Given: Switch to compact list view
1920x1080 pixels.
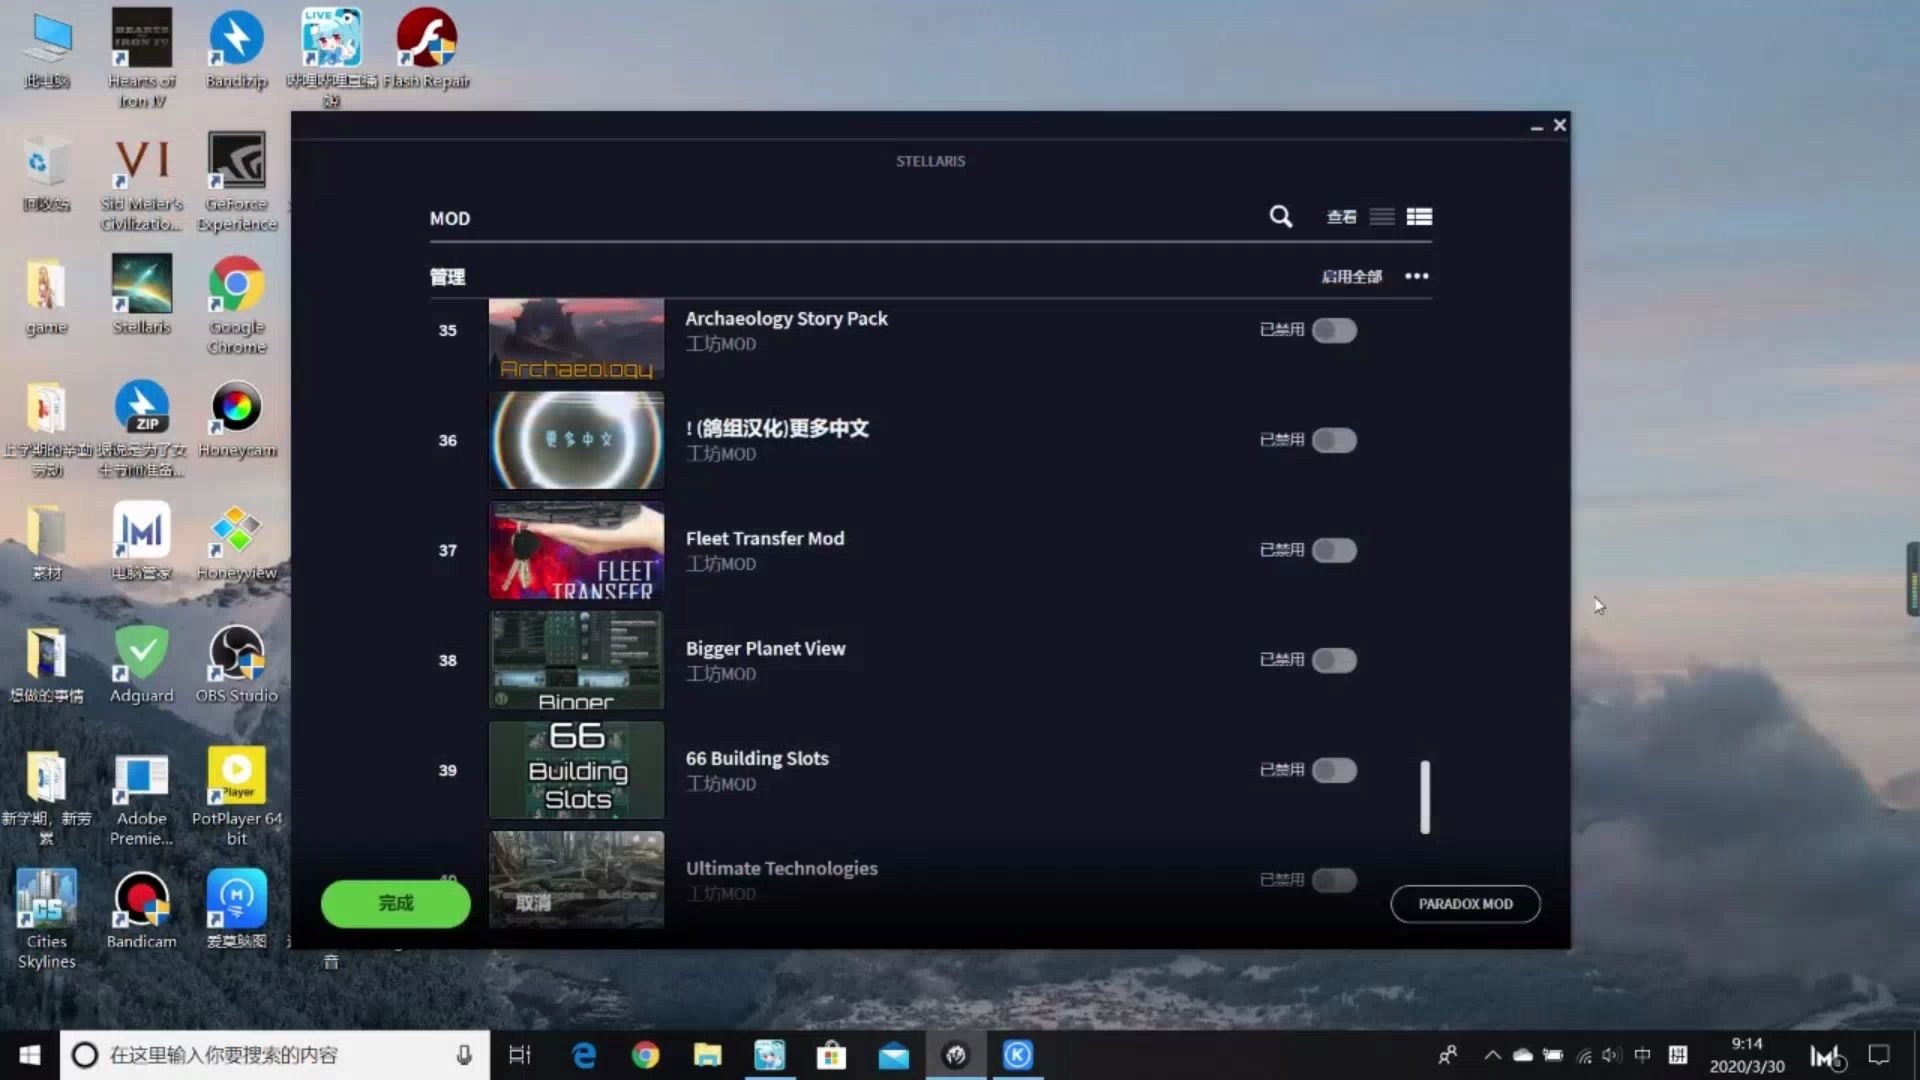Looking at the screenshot, I should pos(1382,217).
